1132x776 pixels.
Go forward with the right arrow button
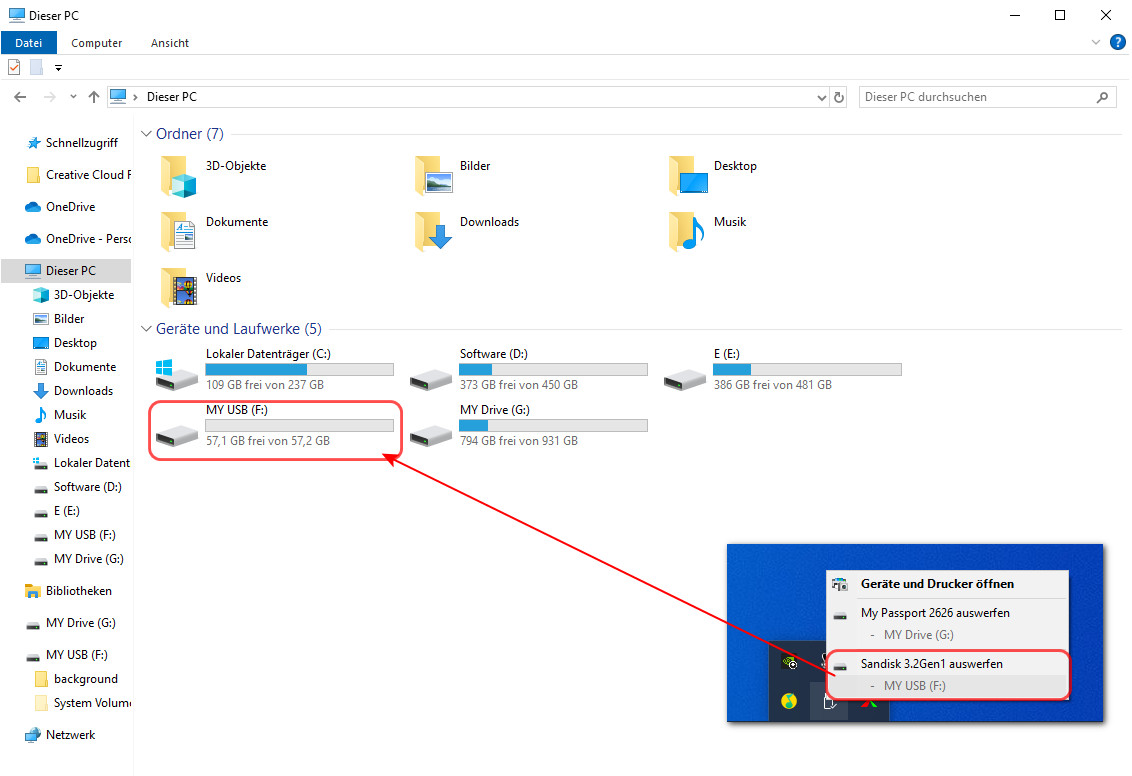(x=49, y=97)
